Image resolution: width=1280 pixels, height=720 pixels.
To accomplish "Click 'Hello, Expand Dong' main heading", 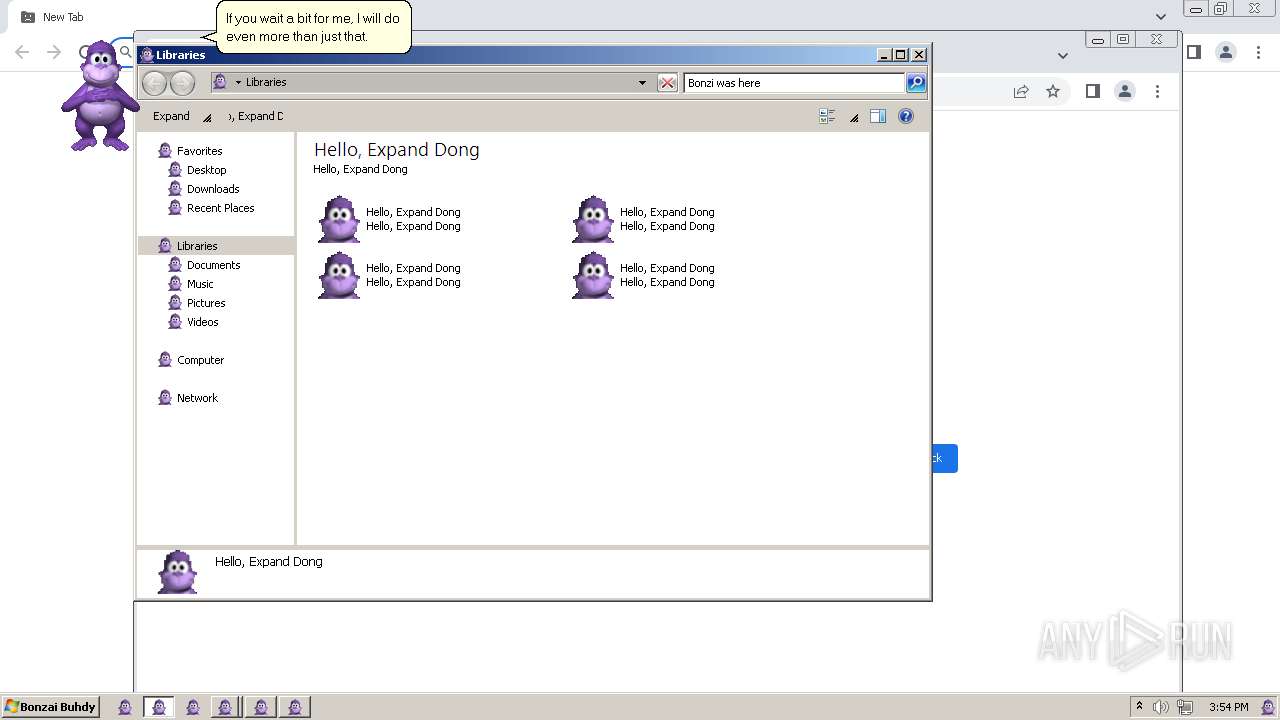I will pyautogui.click(x=397, y=150).
